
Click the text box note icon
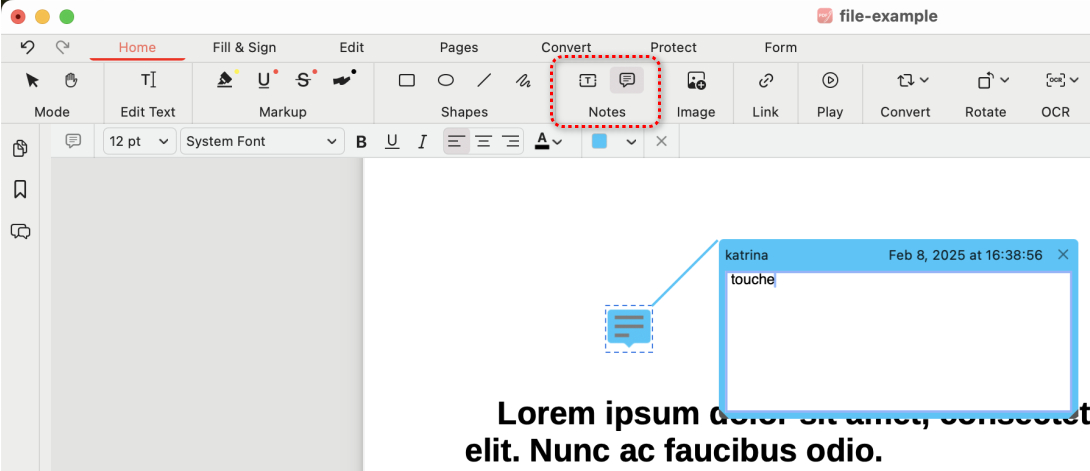(588, 80)
